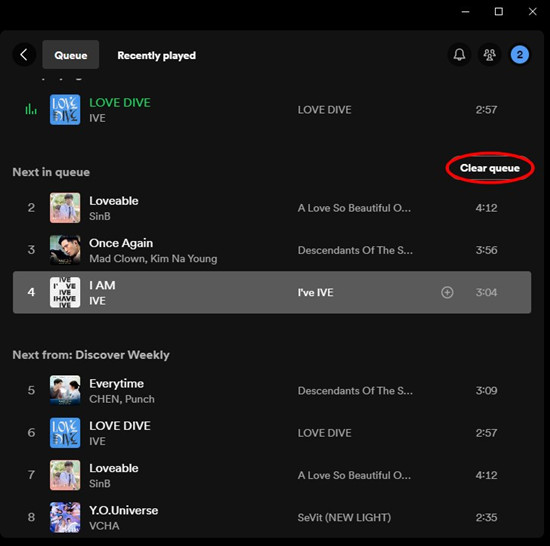The image size is (550, 546).
Task: Click the green now-playing equalizer icon
Action: tap(31, 109)
